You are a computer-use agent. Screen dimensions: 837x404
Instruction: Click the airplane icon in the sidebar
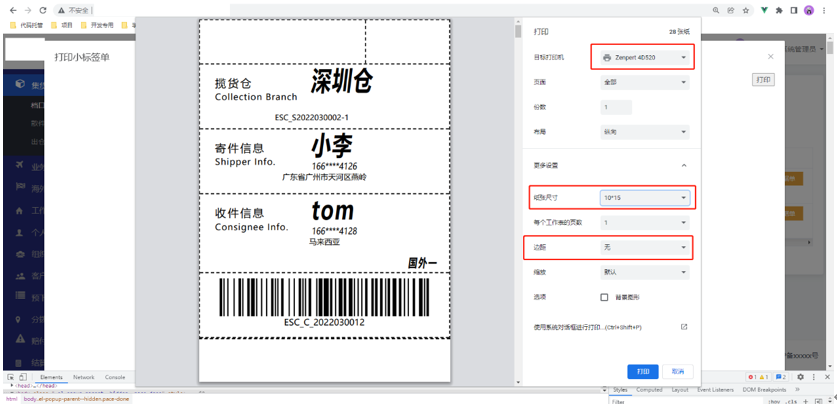[x=20, y=165]
